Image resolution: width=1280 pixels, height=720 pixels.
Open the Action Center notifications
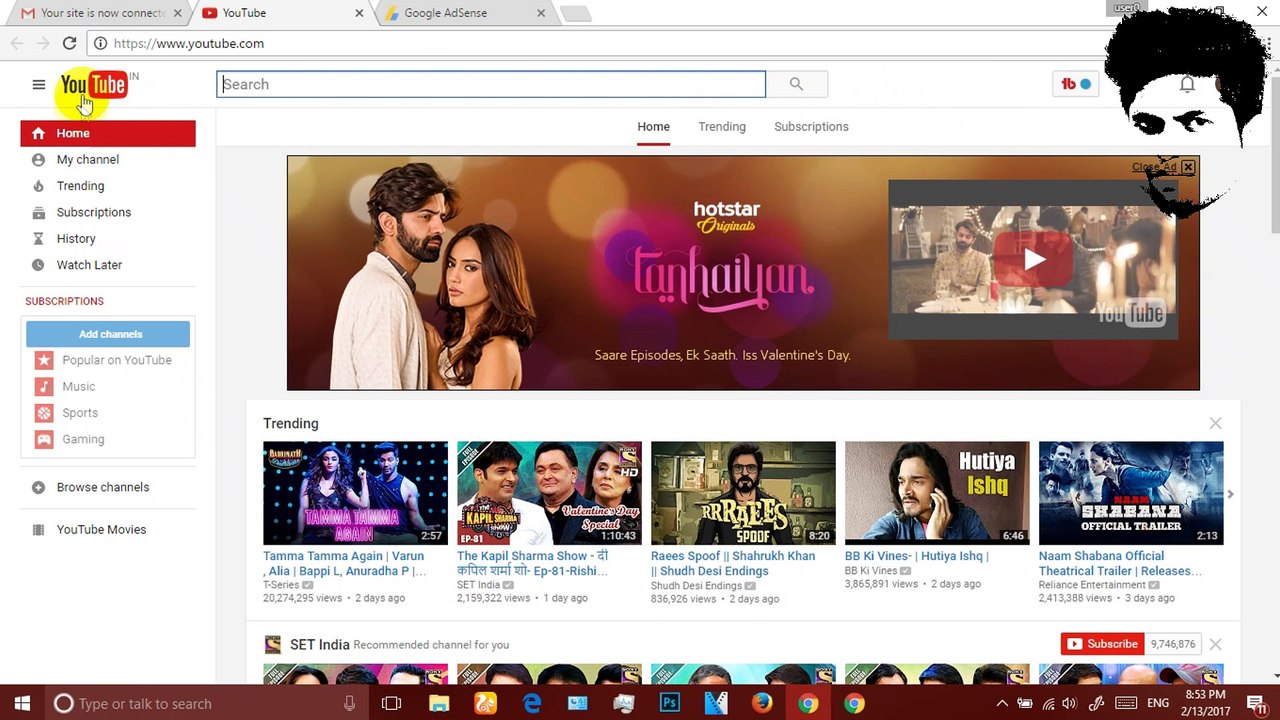(1257, 704)
